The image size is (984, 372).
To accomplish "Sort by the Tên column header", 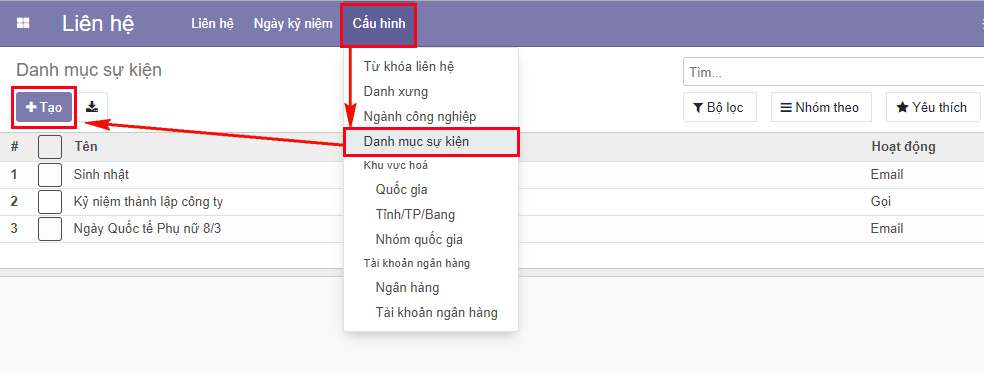I will point(85,146).
